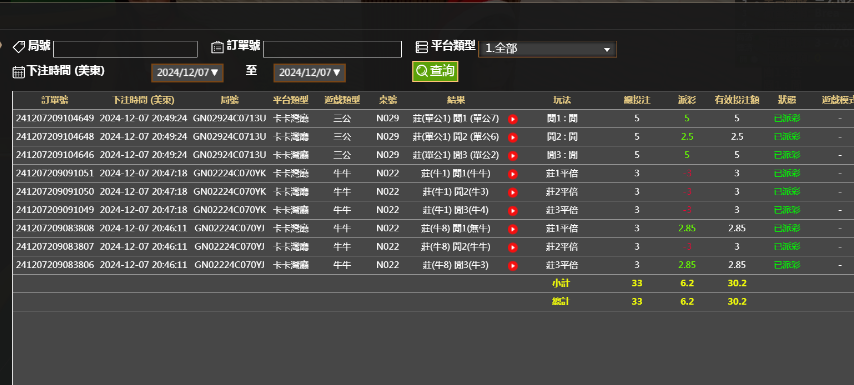
Task: Play video replay for order 241207209104646
Action: [513, 156]
